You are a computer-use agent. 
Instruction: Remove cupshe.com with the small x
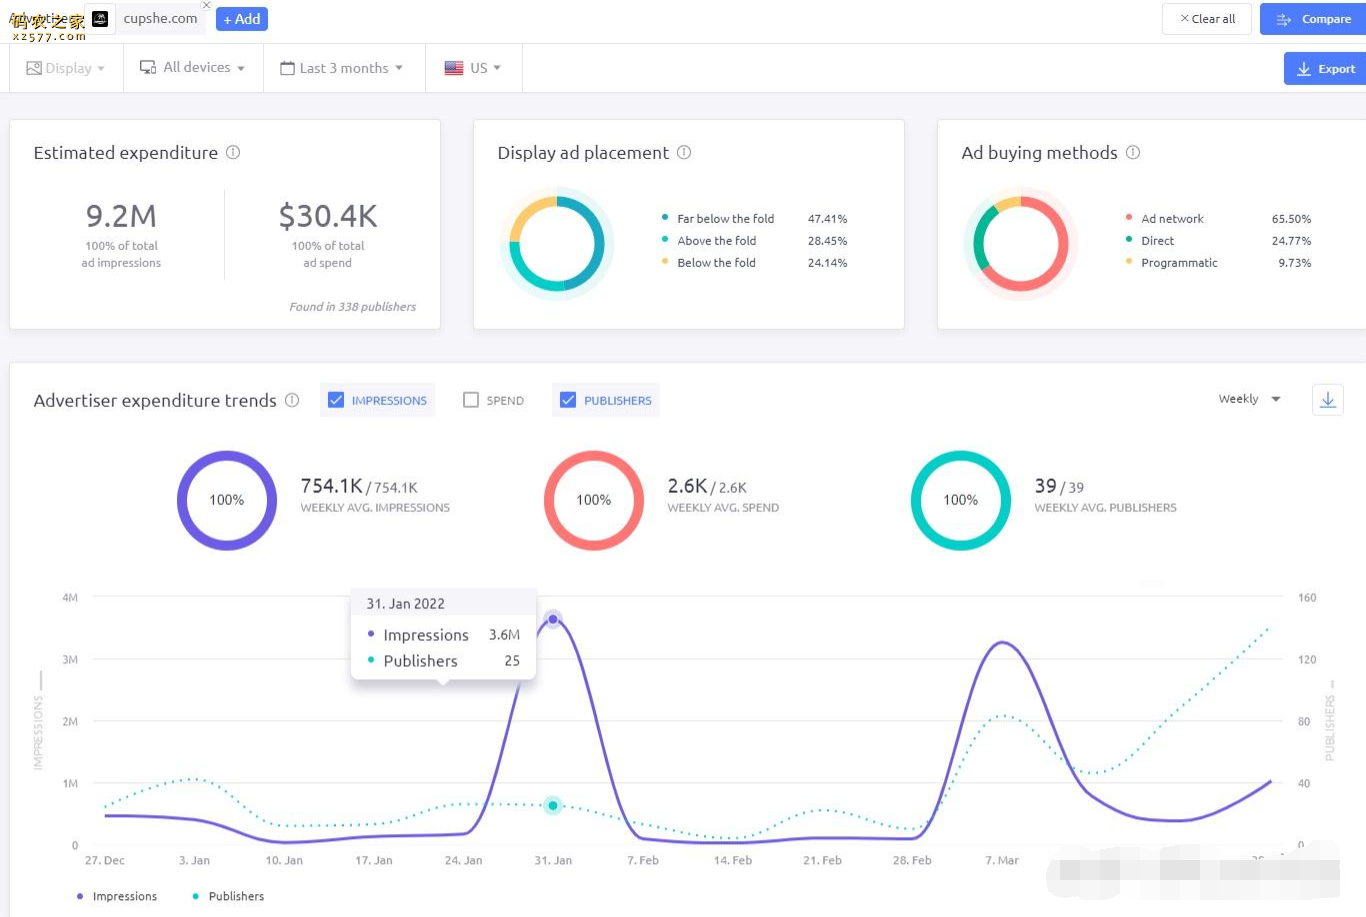pyautogui.click(x=206, y=5)
